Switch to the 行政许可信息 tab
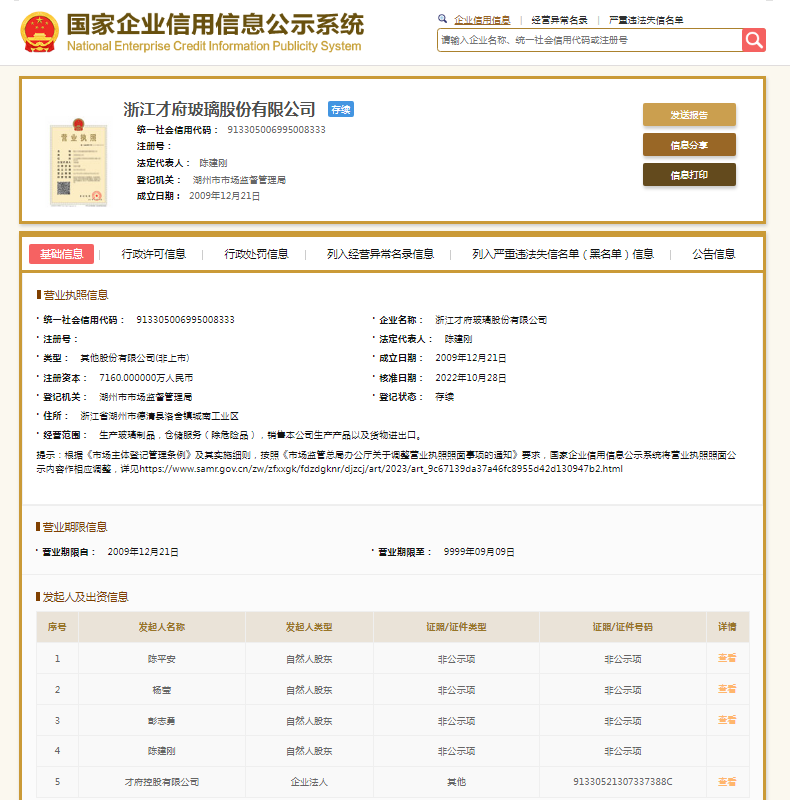790x800 pixels. click(153, 254)
